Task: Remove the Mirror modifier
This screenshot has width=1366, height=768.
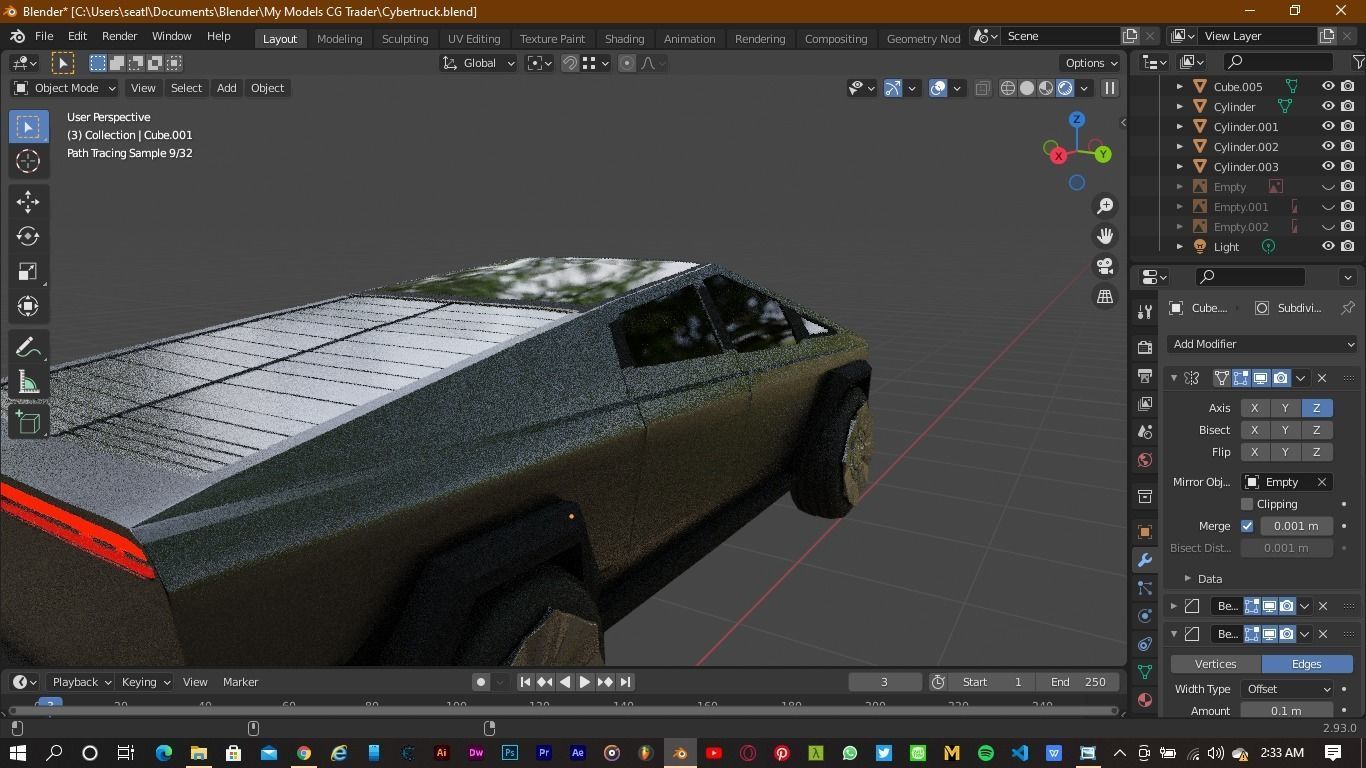Action: 1322,378
